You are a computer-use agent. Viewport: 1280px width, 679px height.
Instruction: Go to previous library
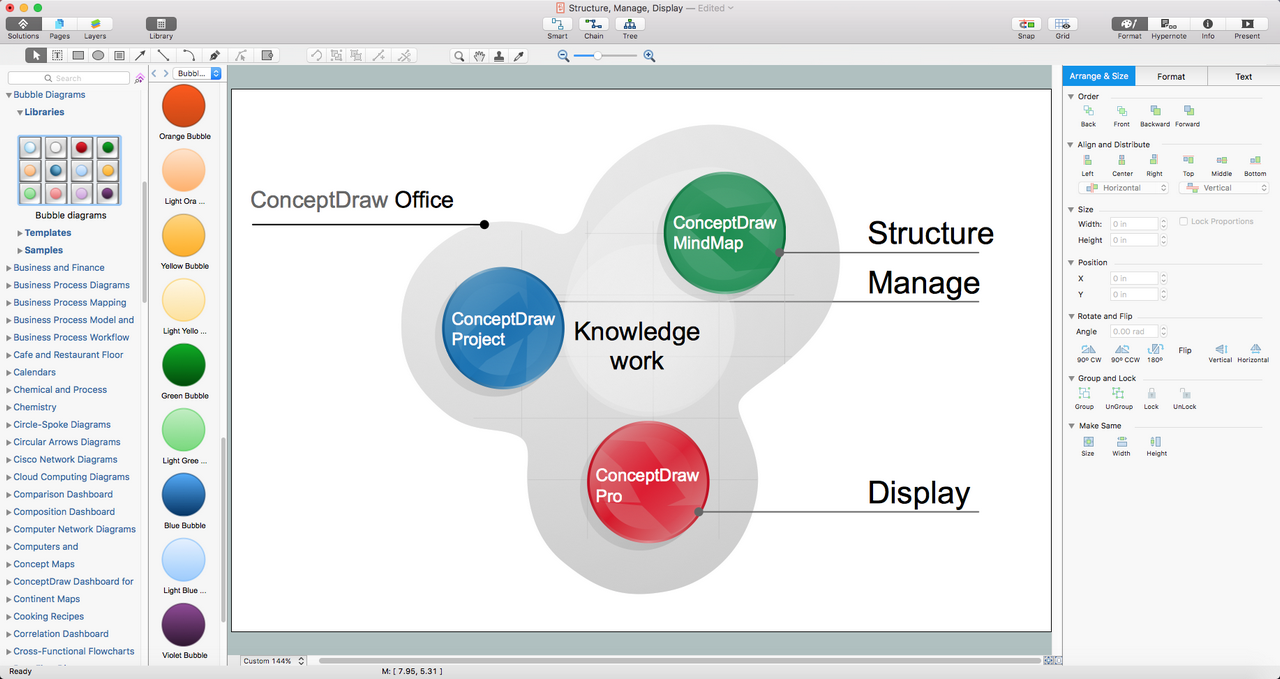click(154, 74)
